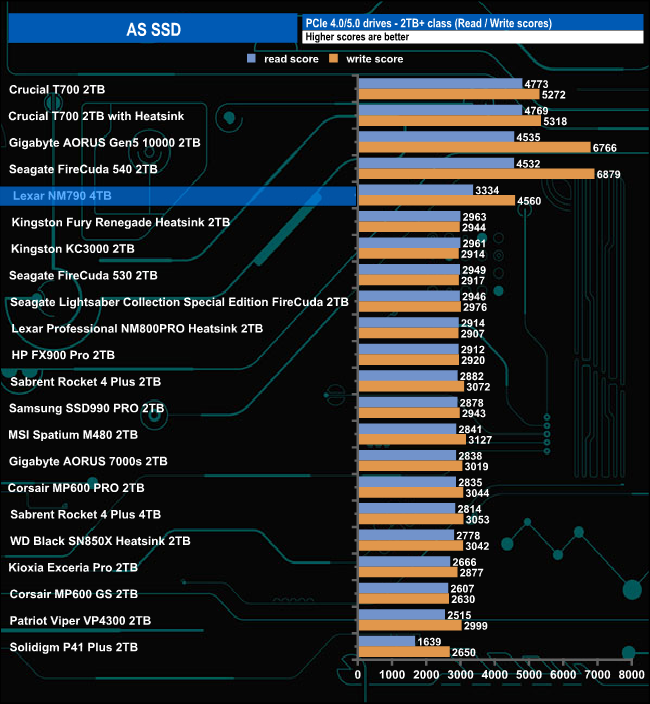Screen dimensions: 650x704
Task: Select 'Corsair MP600 GS 2TB' label
Action: [x=74, y=594]
